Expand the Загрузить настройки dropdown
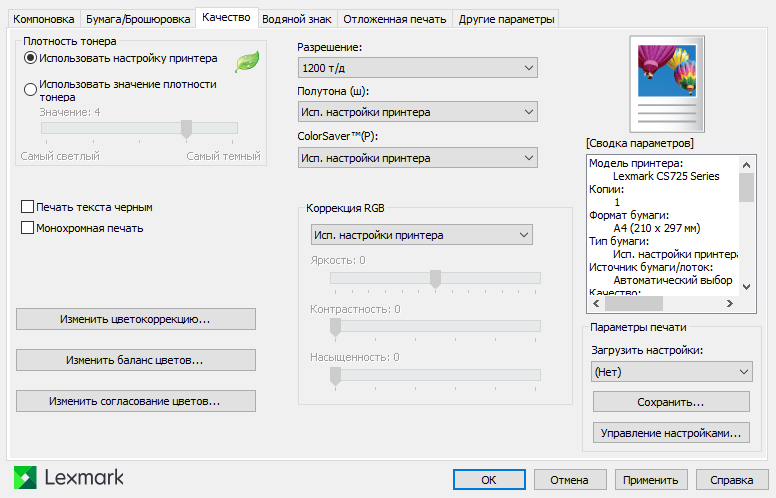The height and width of the screenshot is (498, 776). pos(670,372)
